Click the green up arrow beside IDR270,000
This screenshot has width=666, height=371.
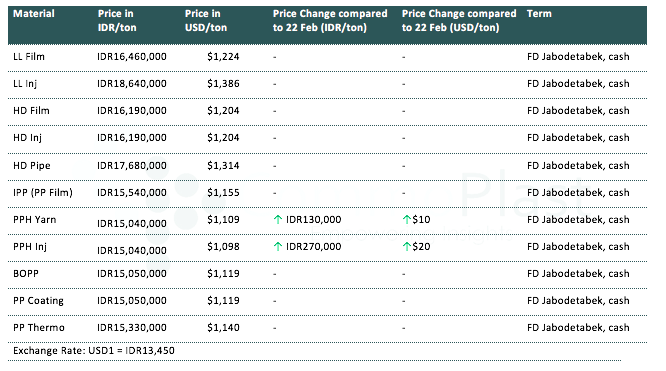(278, 246)
